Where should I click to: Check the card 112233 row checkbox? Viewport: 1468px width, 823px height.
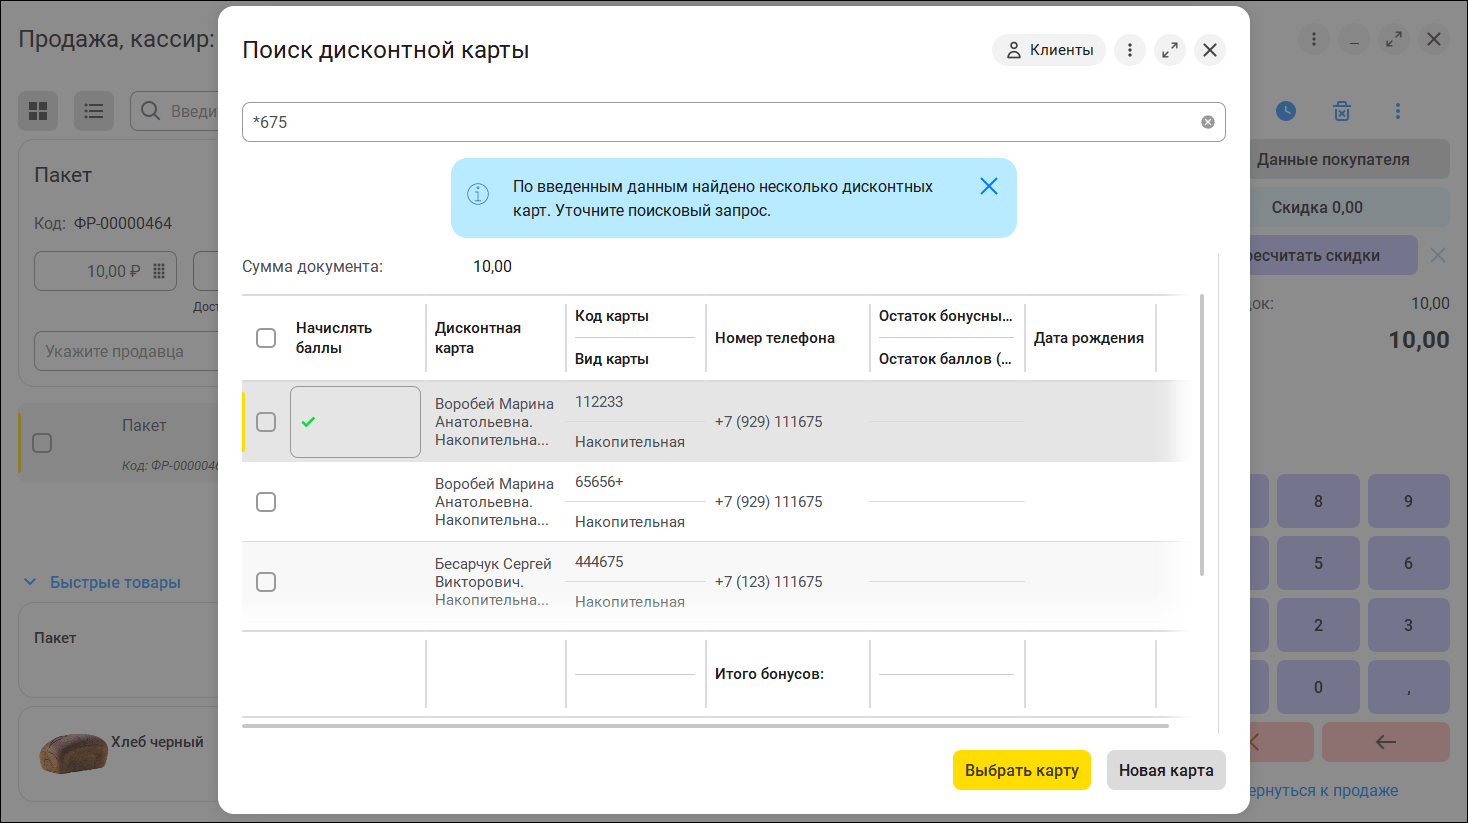(x=266, y=422)
